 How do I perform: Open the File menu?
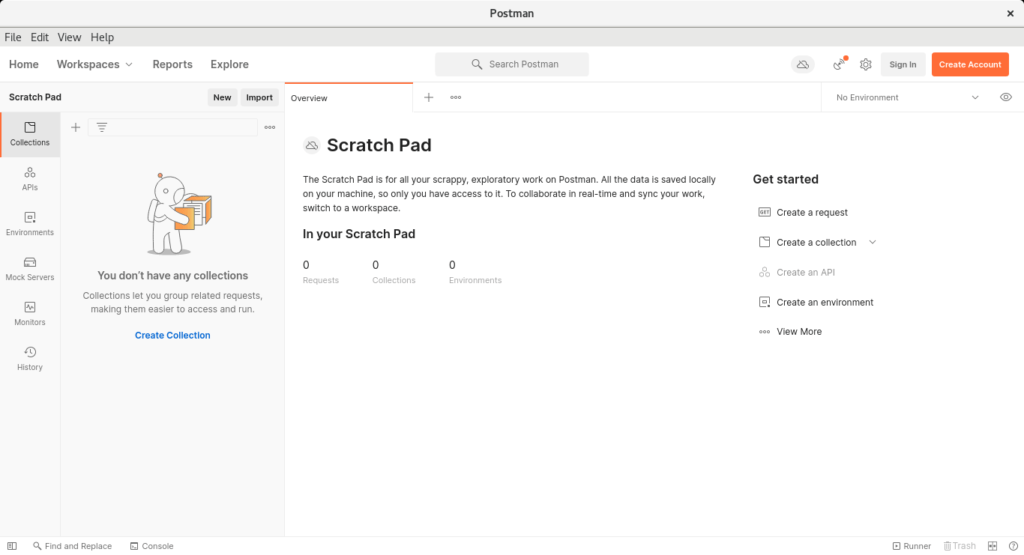[x=12, y=37]
